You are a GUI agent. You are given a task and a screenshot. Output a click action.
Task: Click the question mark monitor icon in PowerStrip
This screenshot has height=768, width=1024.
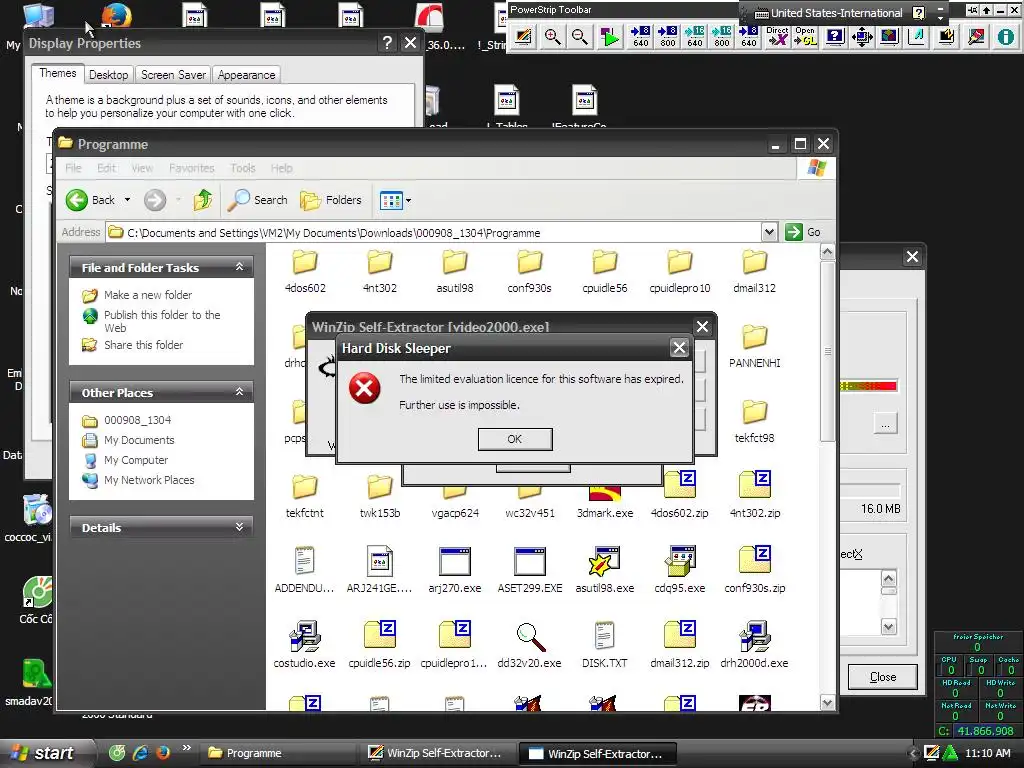point(835,37)
